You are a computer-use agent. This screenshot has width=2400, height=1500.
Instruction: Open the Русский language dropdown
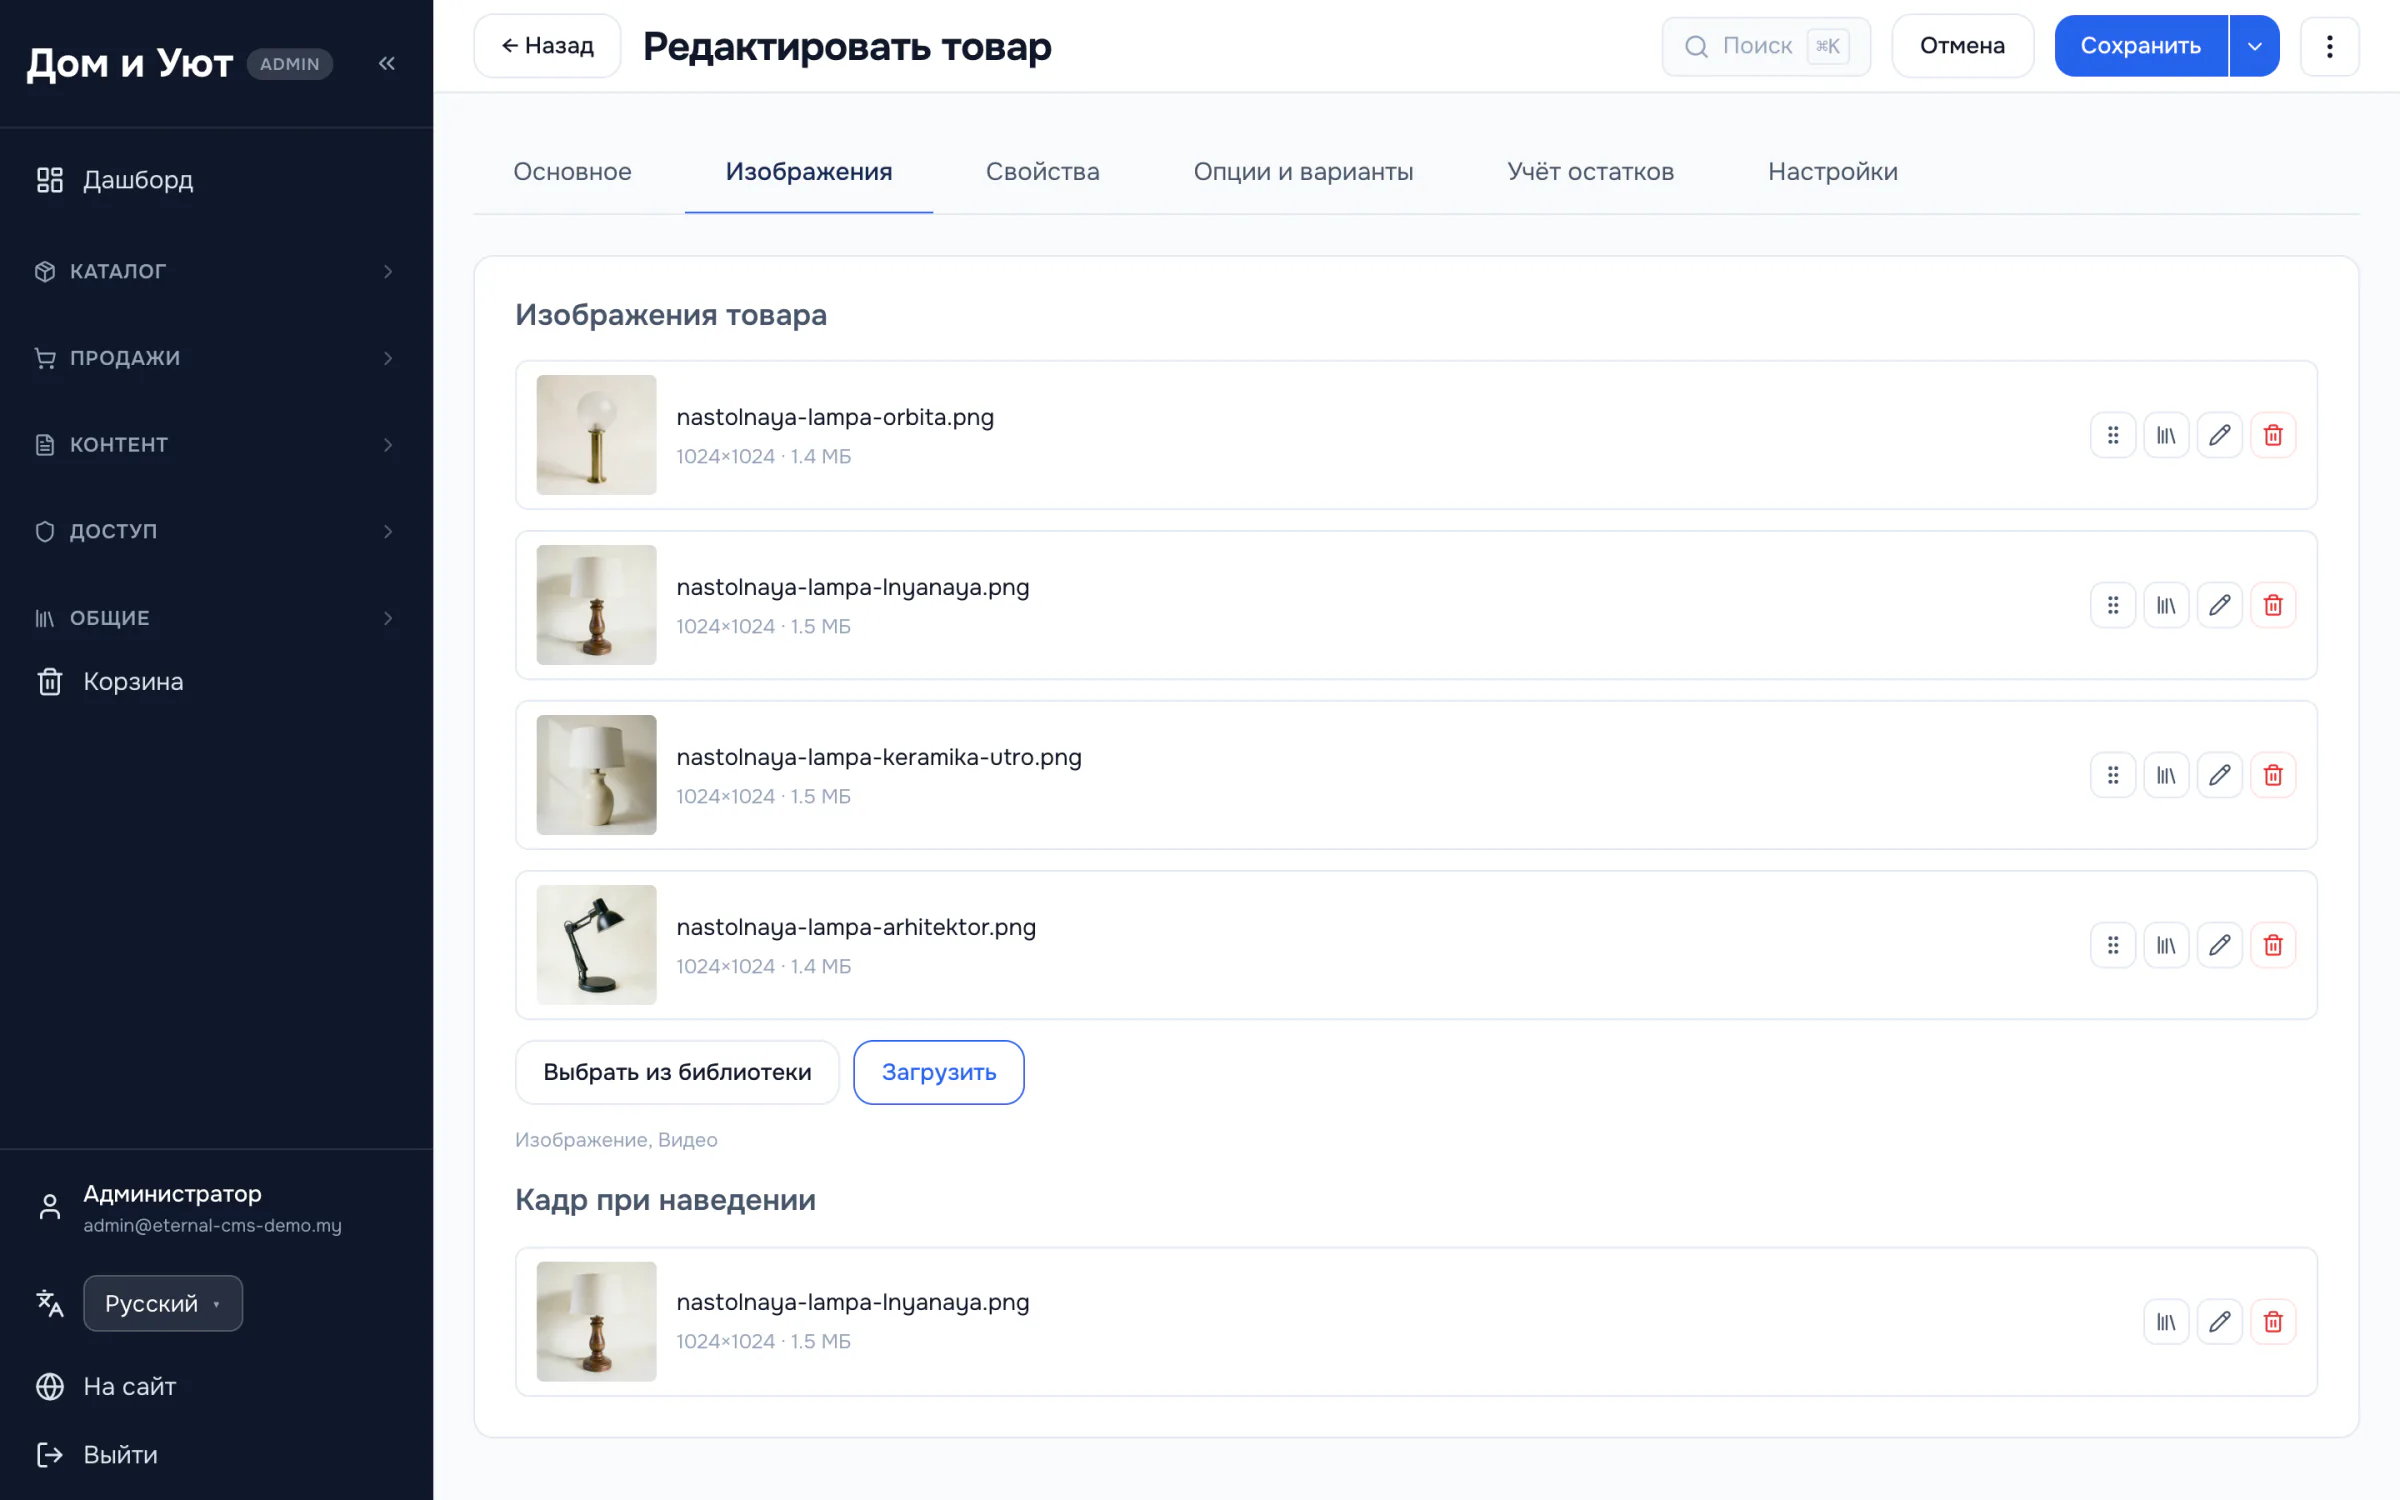click(163, 1304)
